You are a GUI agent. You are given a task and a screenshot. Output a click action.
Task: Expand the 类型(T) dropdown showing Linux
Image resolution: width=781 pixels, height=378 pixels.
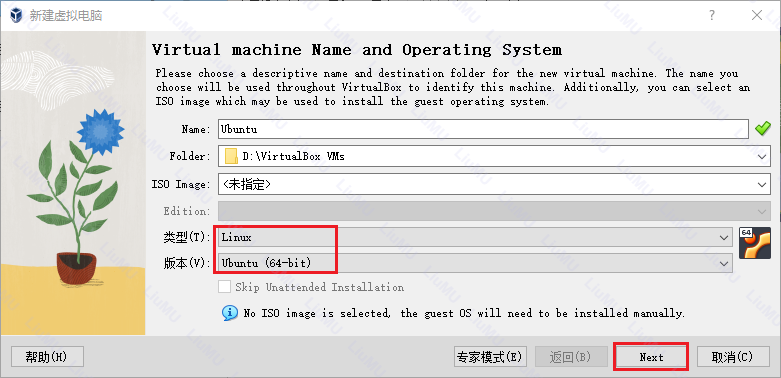pos(475,238)
